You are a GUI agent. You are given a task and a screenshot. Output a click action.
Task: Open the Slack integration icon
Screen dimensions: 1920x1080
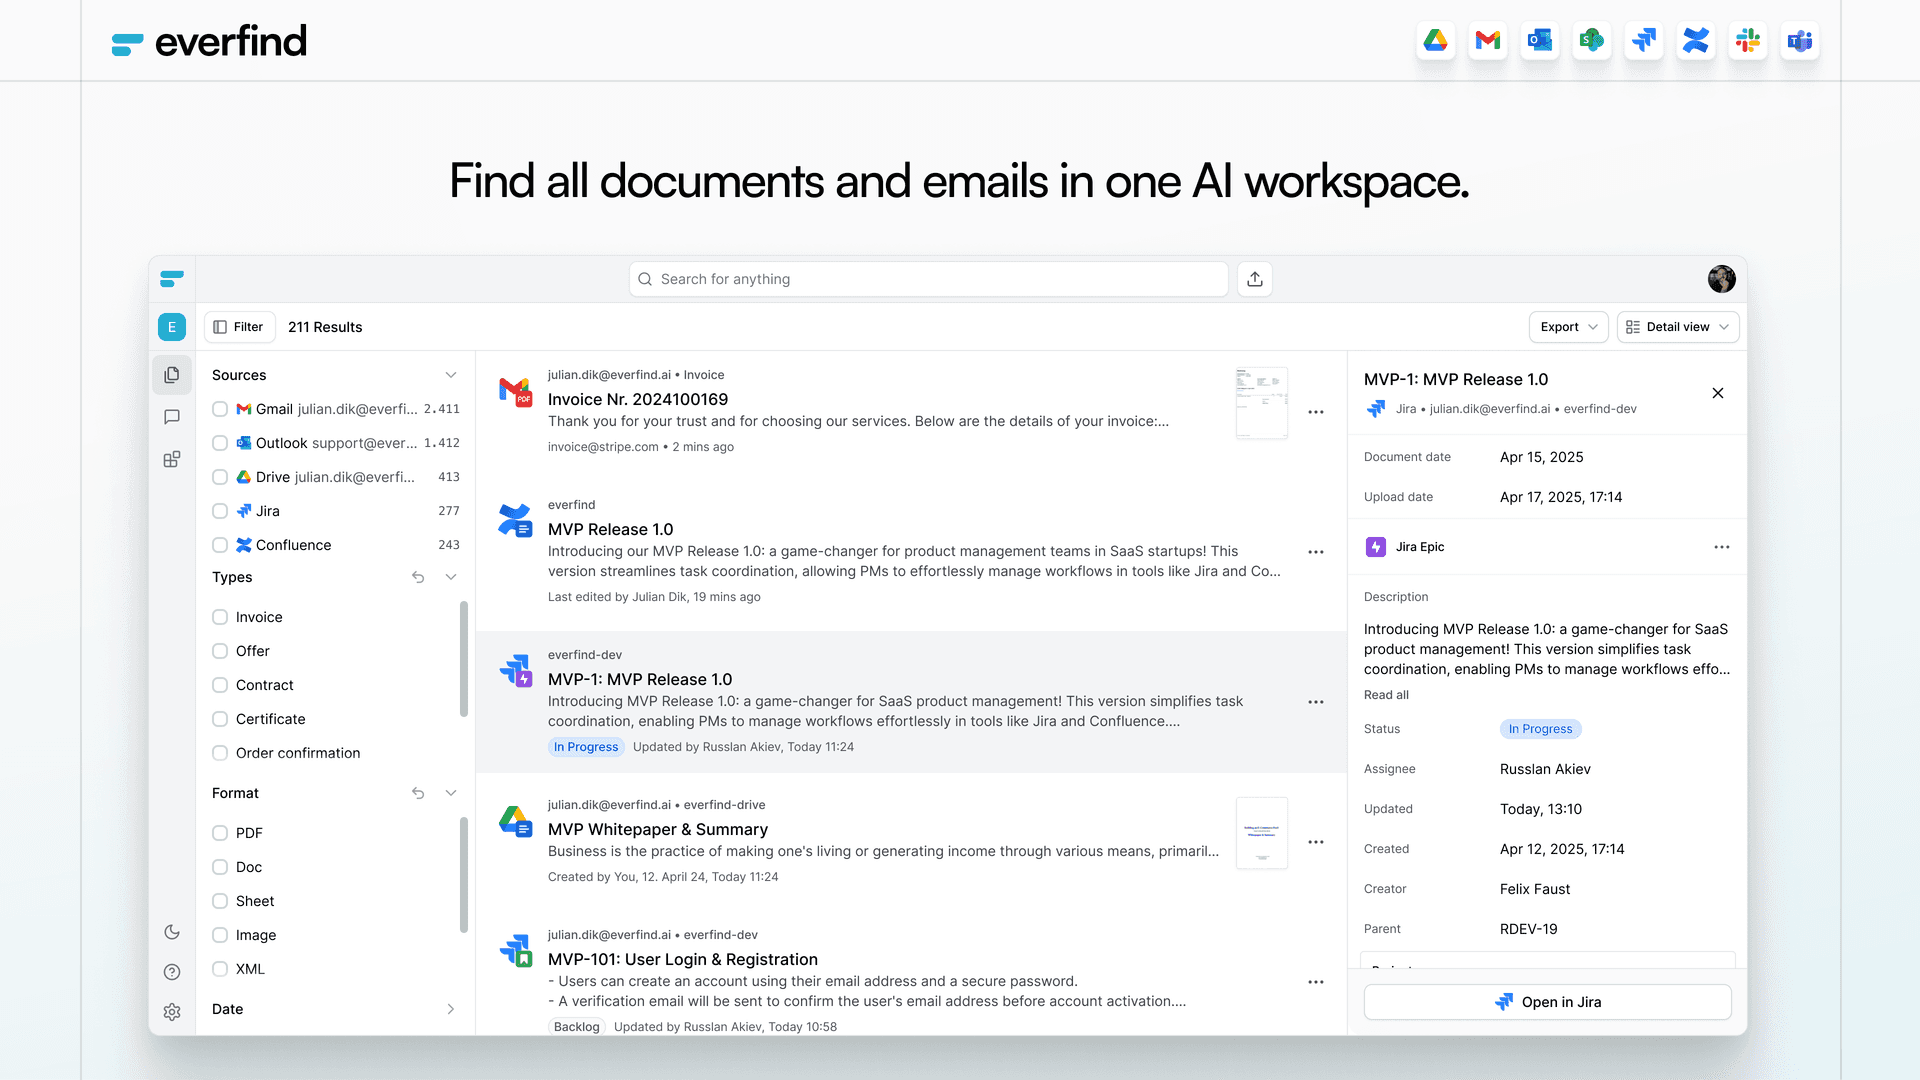[1748, 41]
